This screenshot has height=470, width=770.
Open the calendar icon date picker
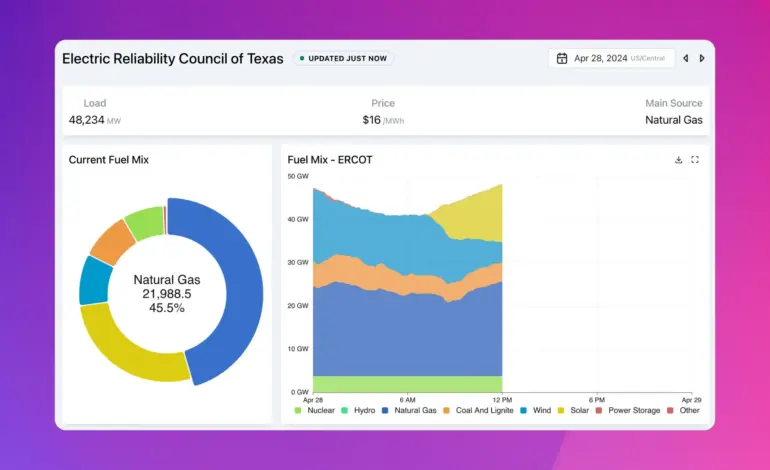pyautogui.click(x=562, y=58)
